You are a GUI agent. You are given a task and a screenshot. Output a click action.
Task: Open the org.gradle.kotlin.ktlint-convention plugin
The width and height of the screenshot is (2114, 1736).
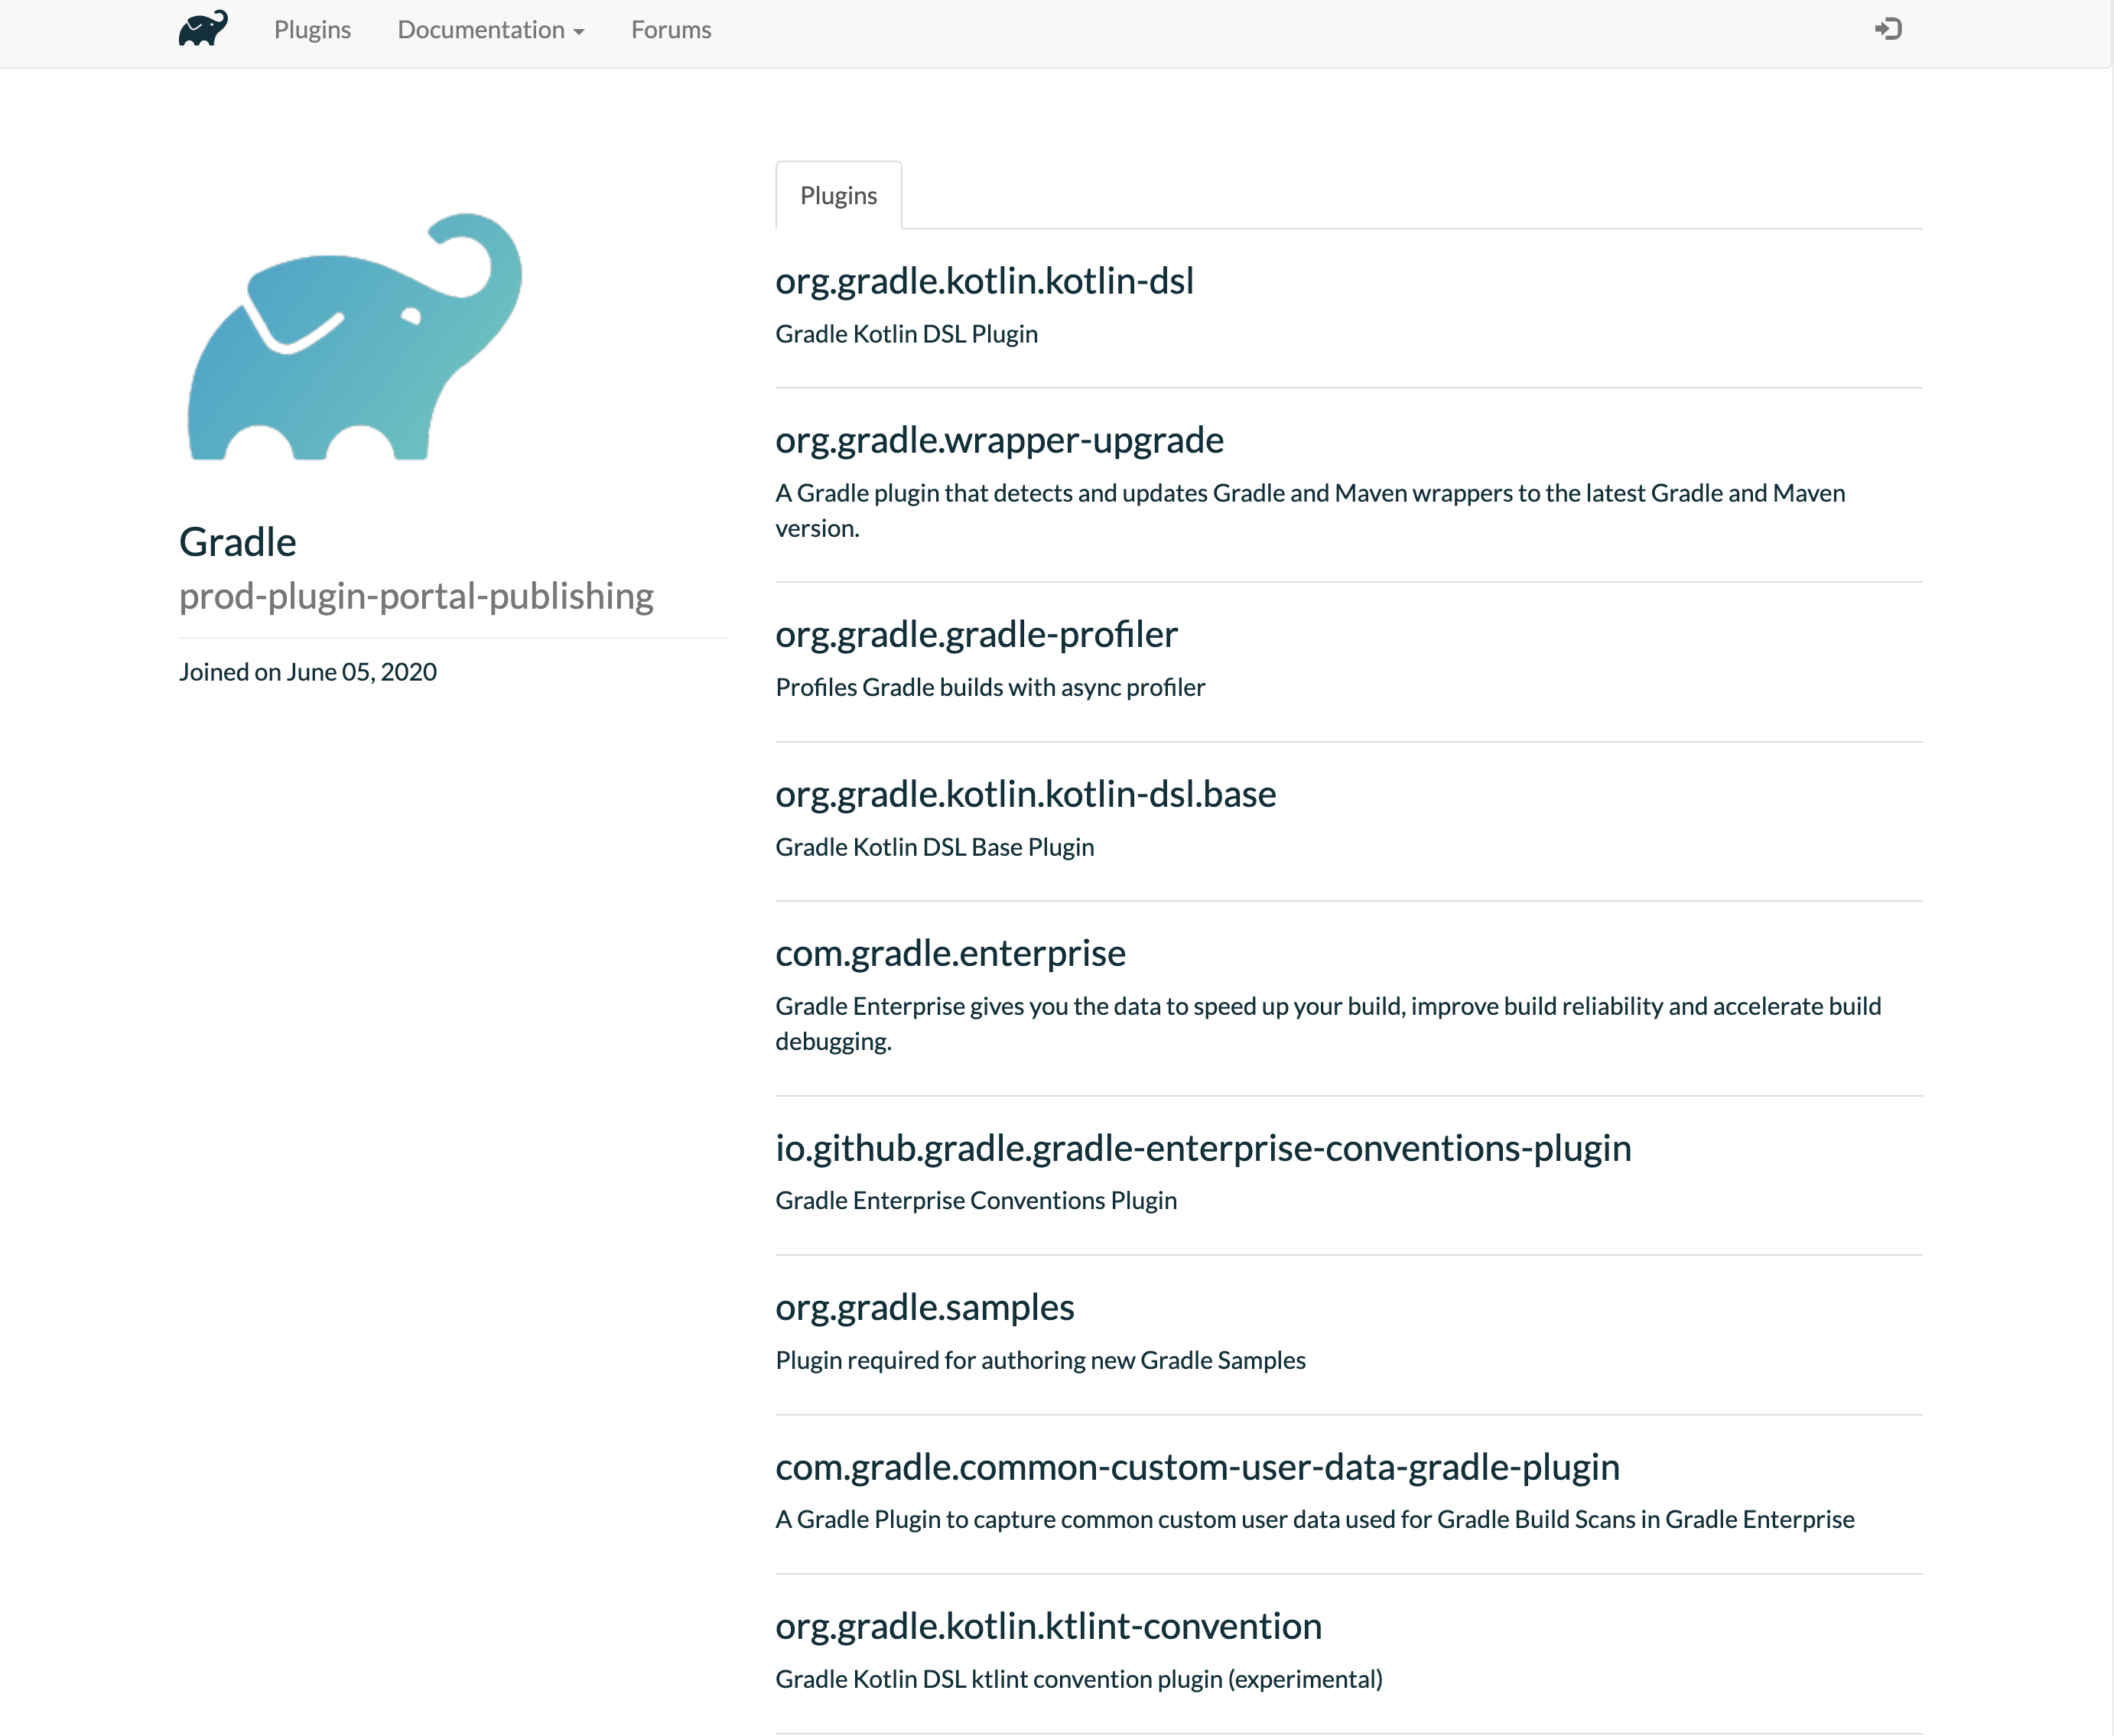(1048, 1626)
